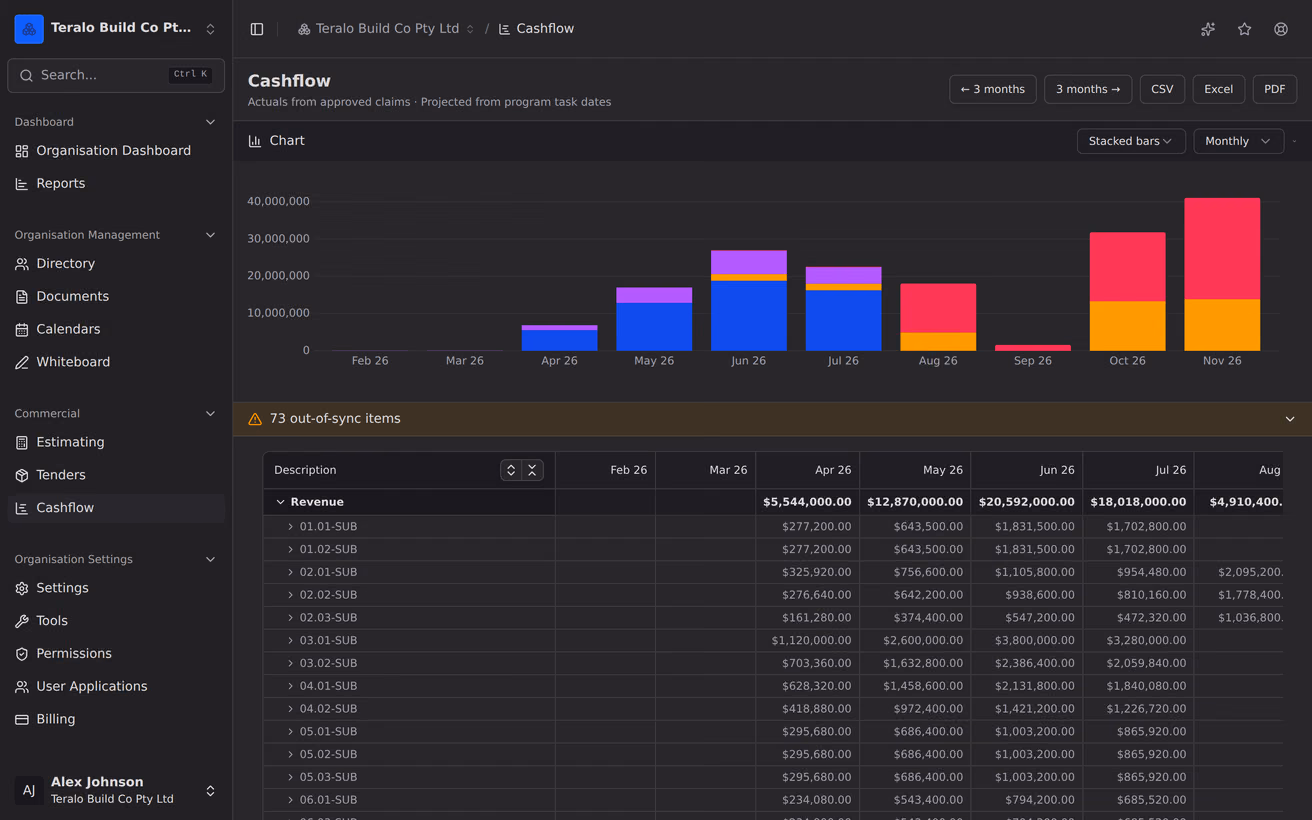The height and width of the screenshot is (820, 1312).
Task: Click the Search input field
Action: click(116, 75)
